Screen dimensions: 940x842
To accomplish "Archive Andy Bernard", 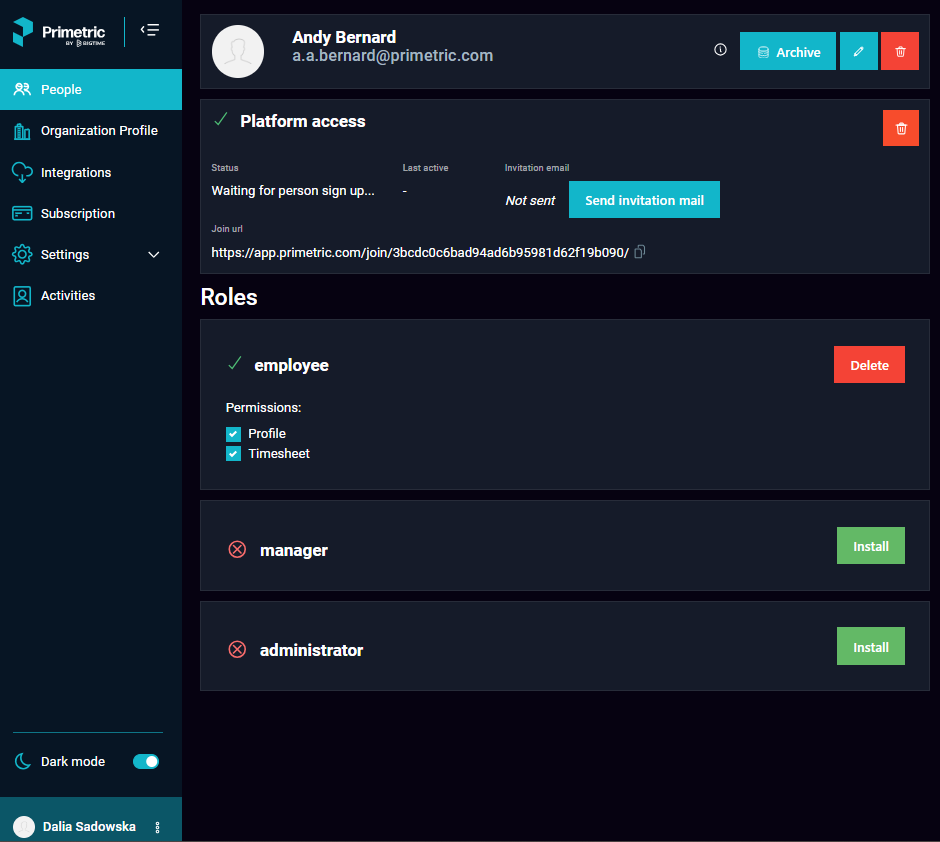I will [x=788, y=52].
